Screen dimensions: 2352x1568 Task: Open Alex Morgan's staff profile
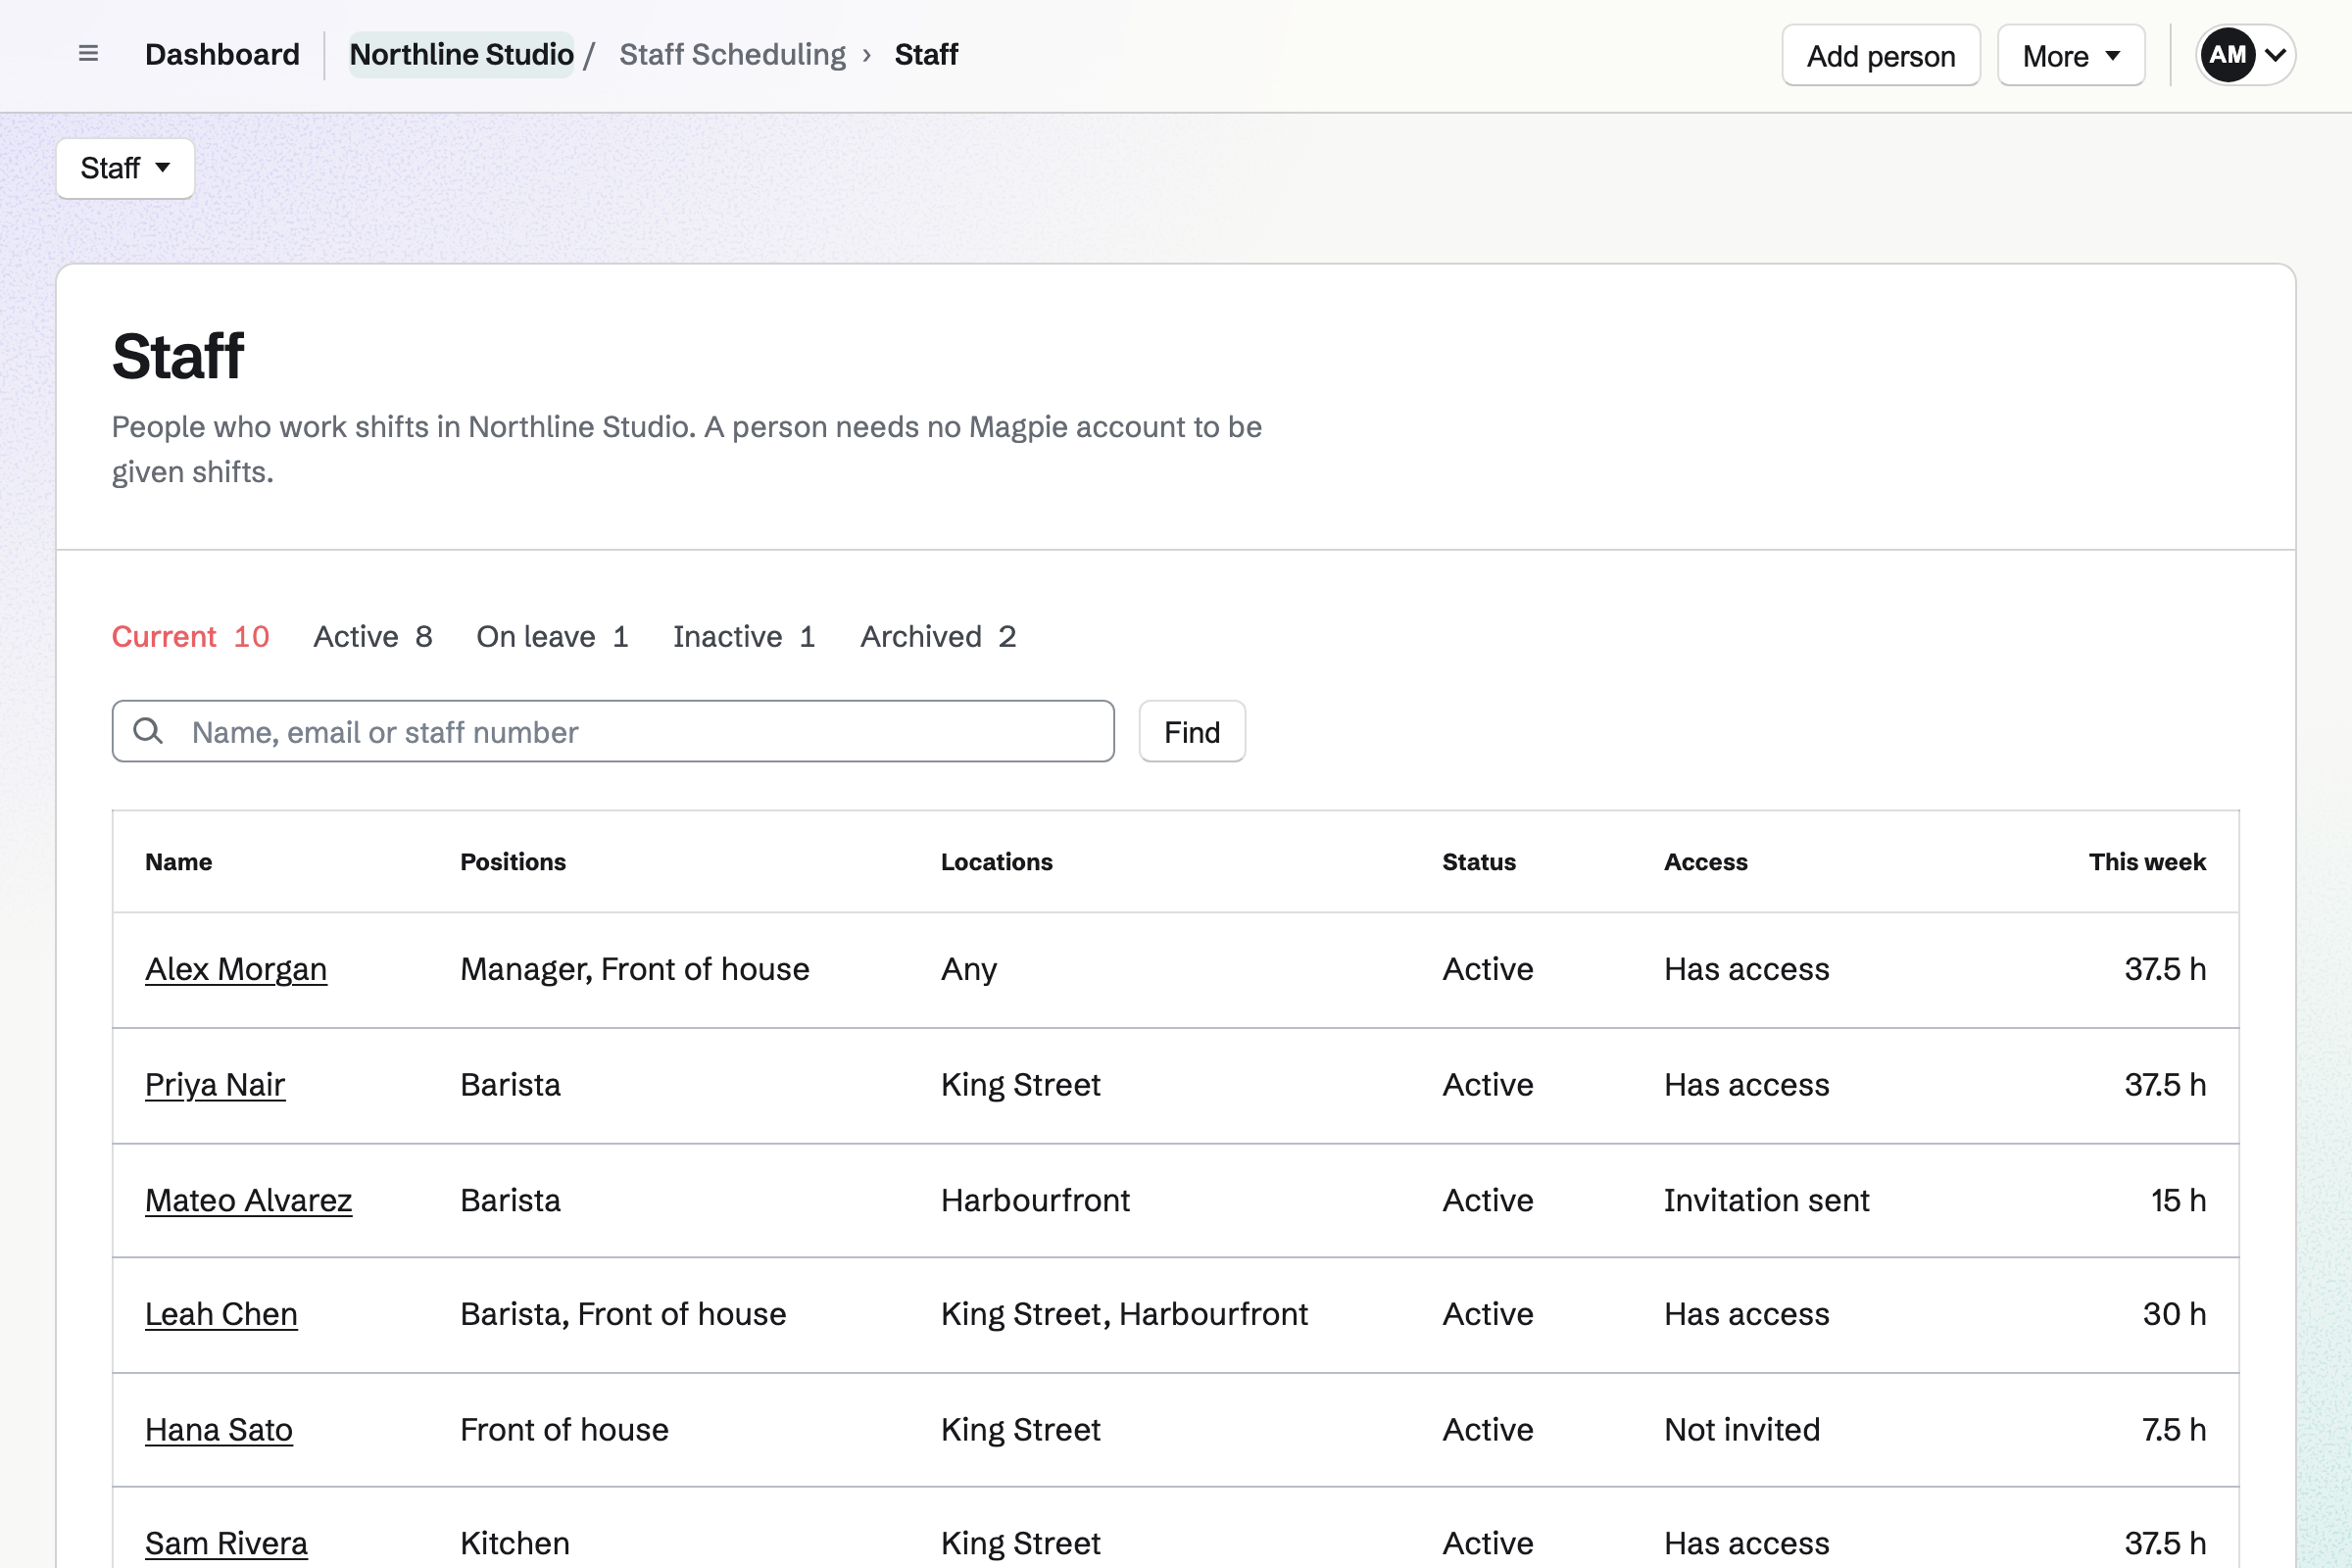point(236,969)
